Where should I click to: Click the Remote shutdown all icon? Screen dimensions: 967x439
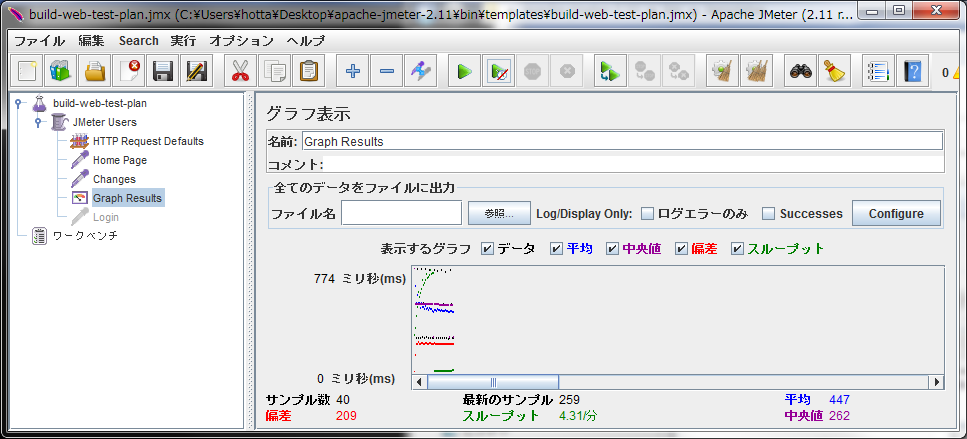[x=678, y=71]
